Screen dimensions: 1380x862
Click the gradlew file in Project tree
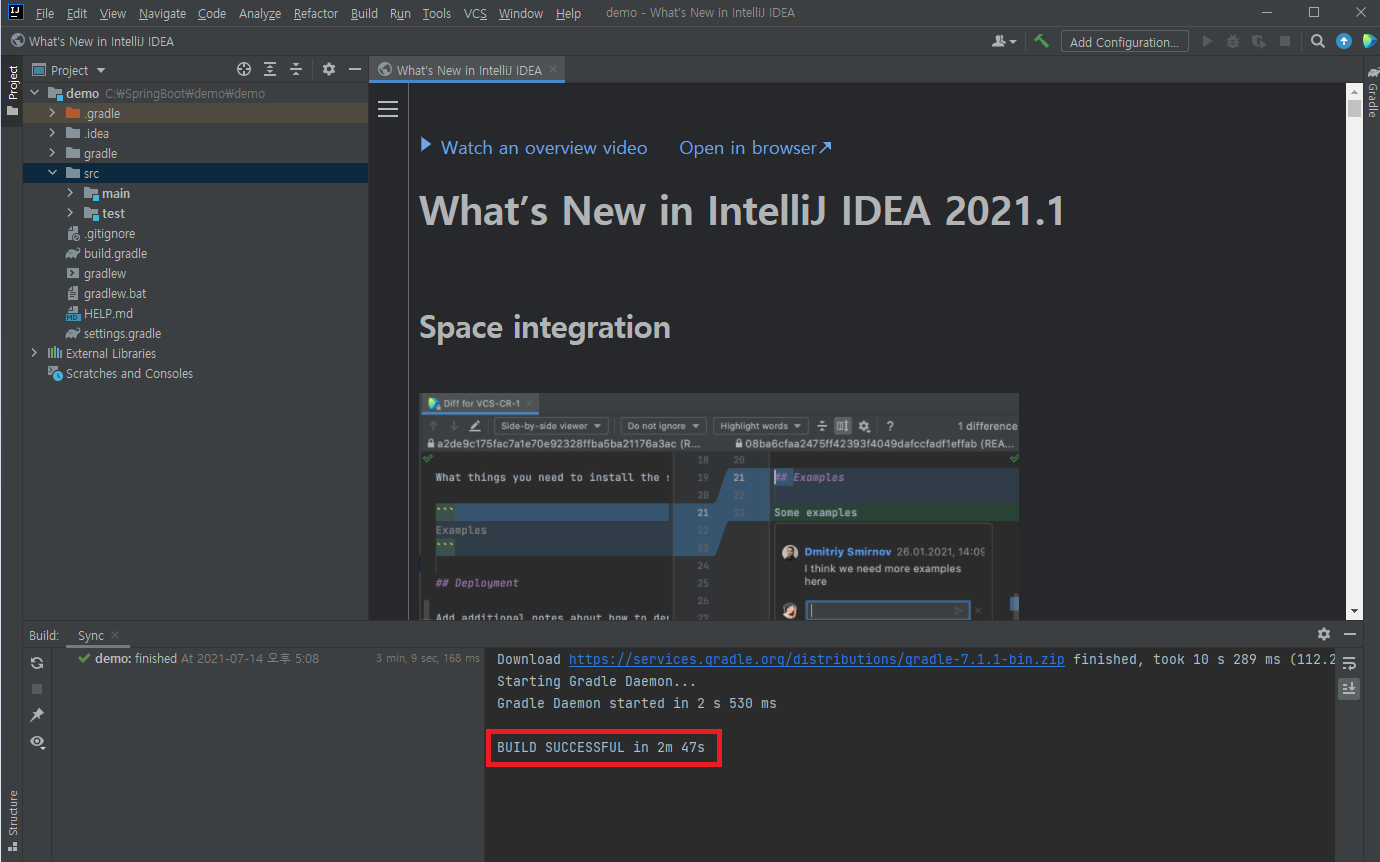click(x=105, y=273)
